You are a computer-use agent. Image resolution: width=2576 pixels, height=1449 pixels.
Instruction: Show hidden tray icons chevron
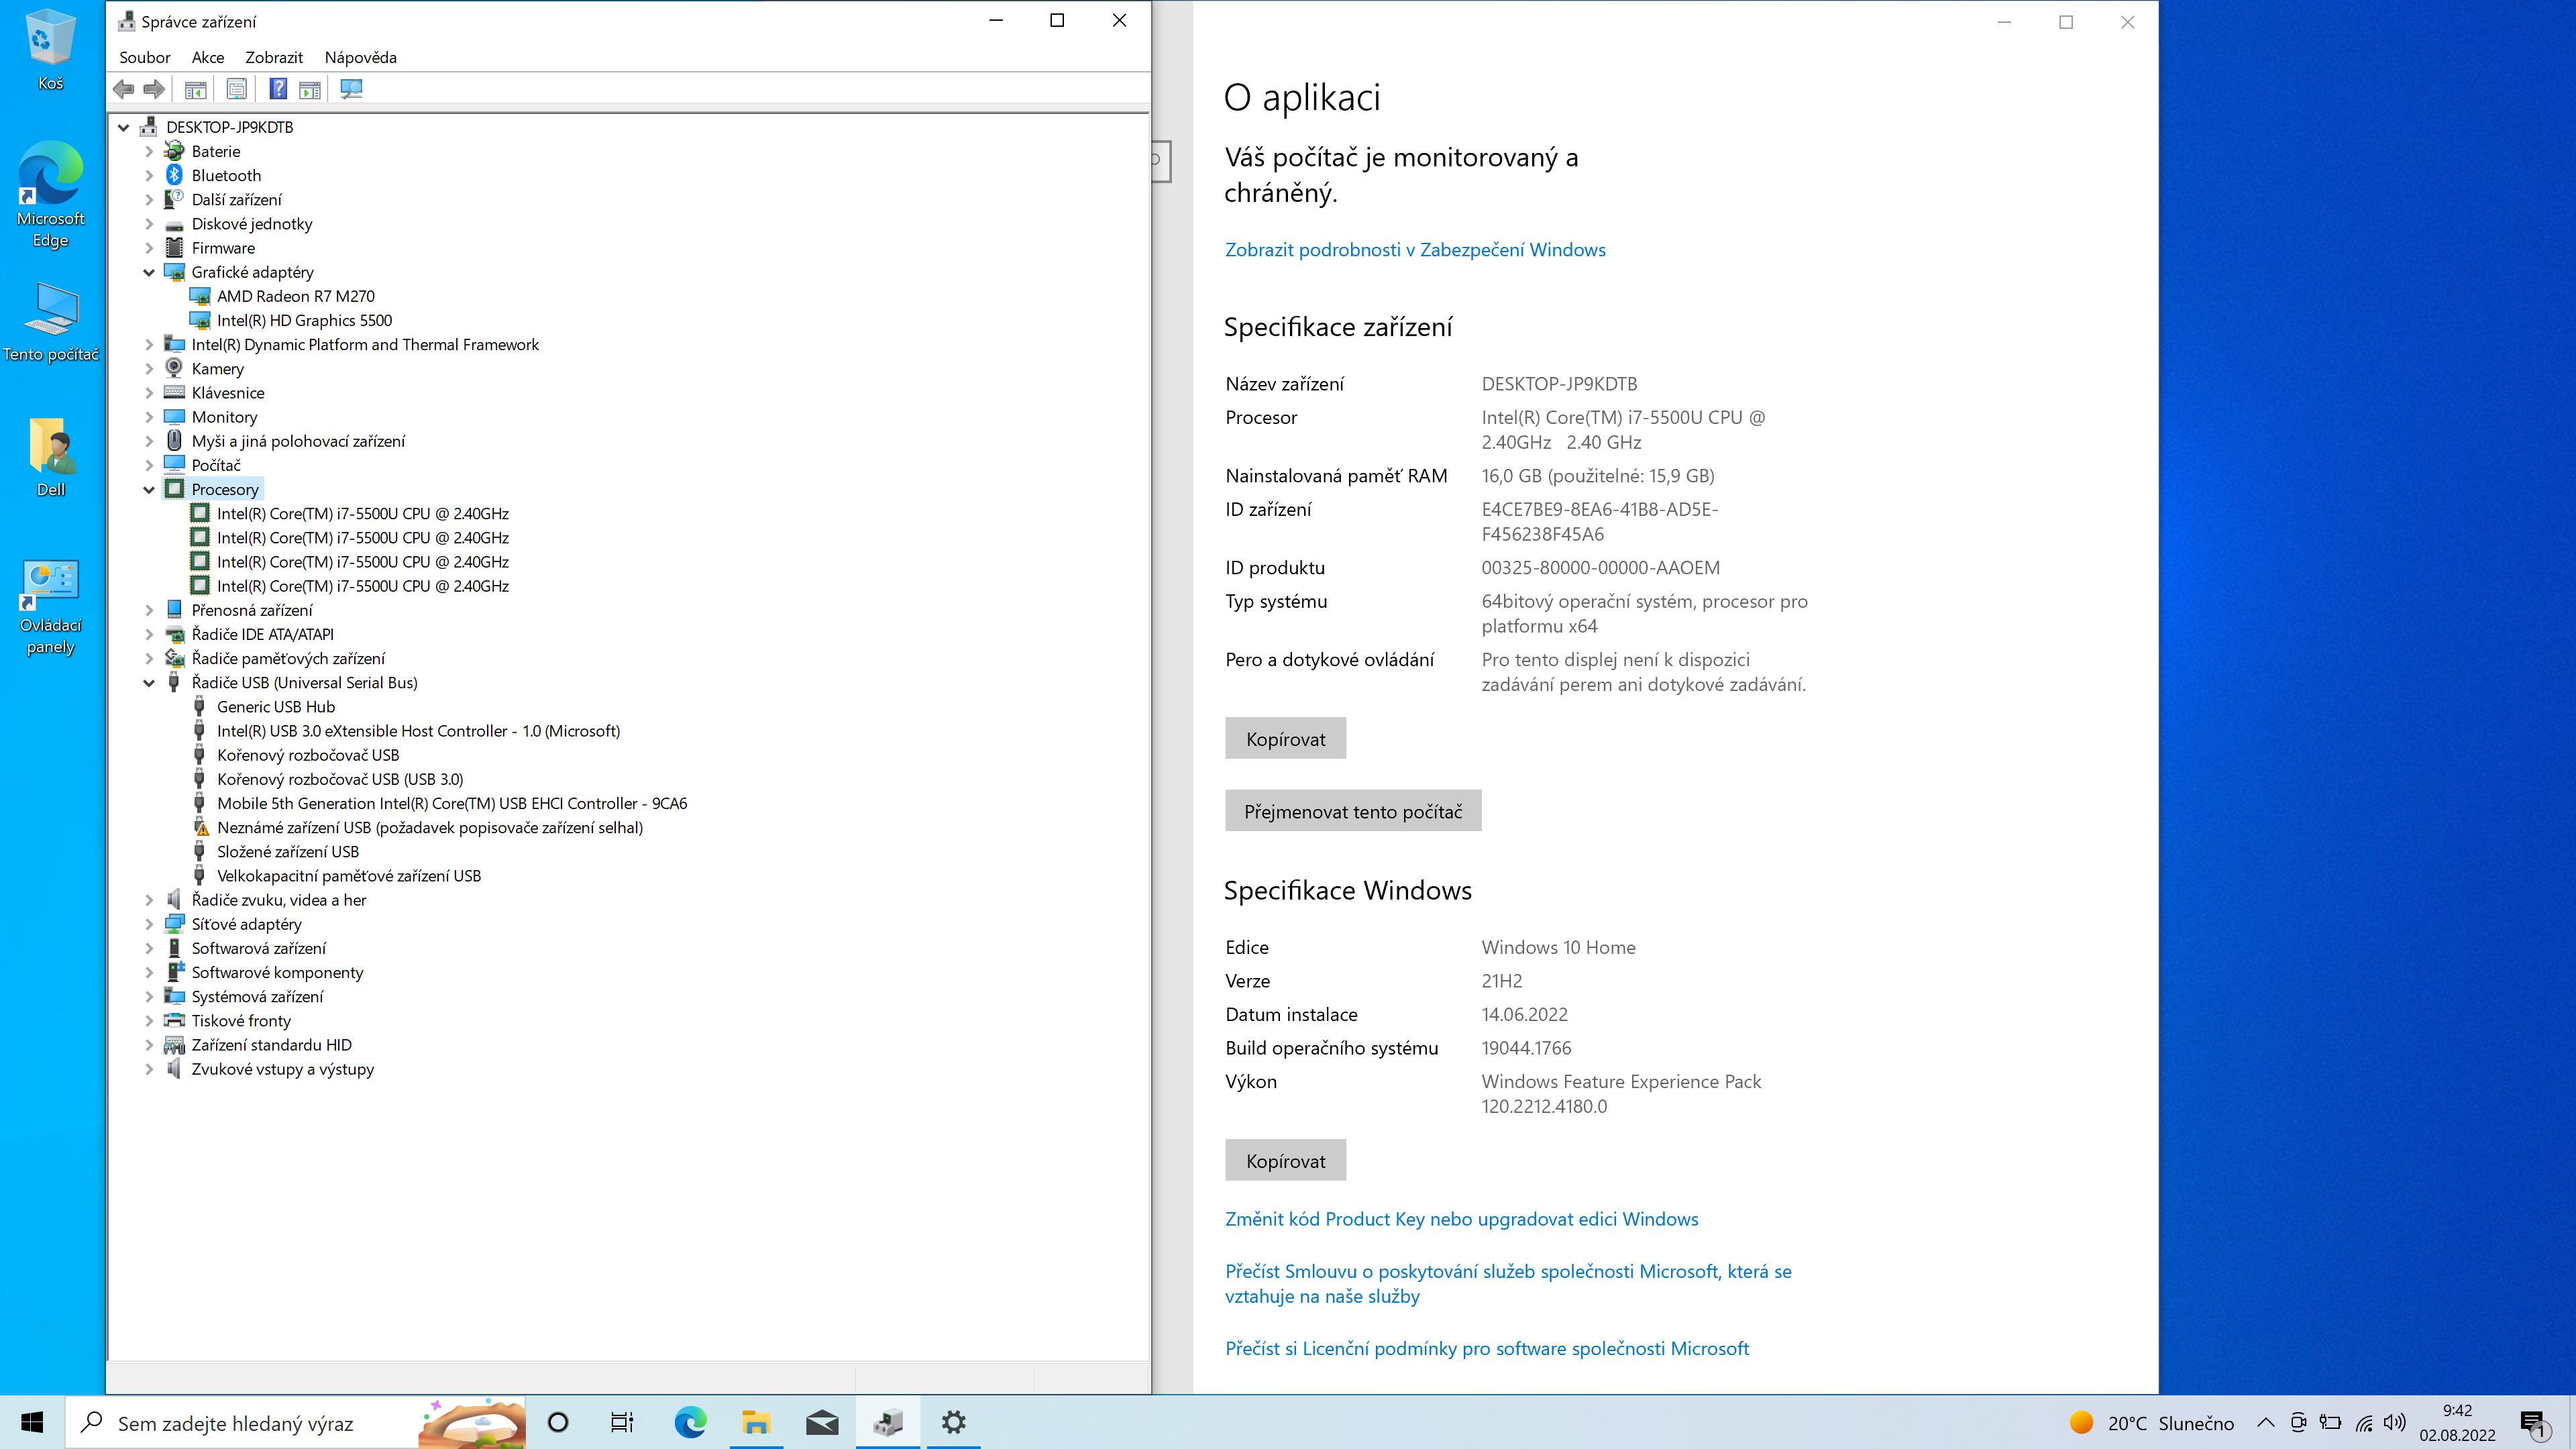click(x=2266, y=1423)
